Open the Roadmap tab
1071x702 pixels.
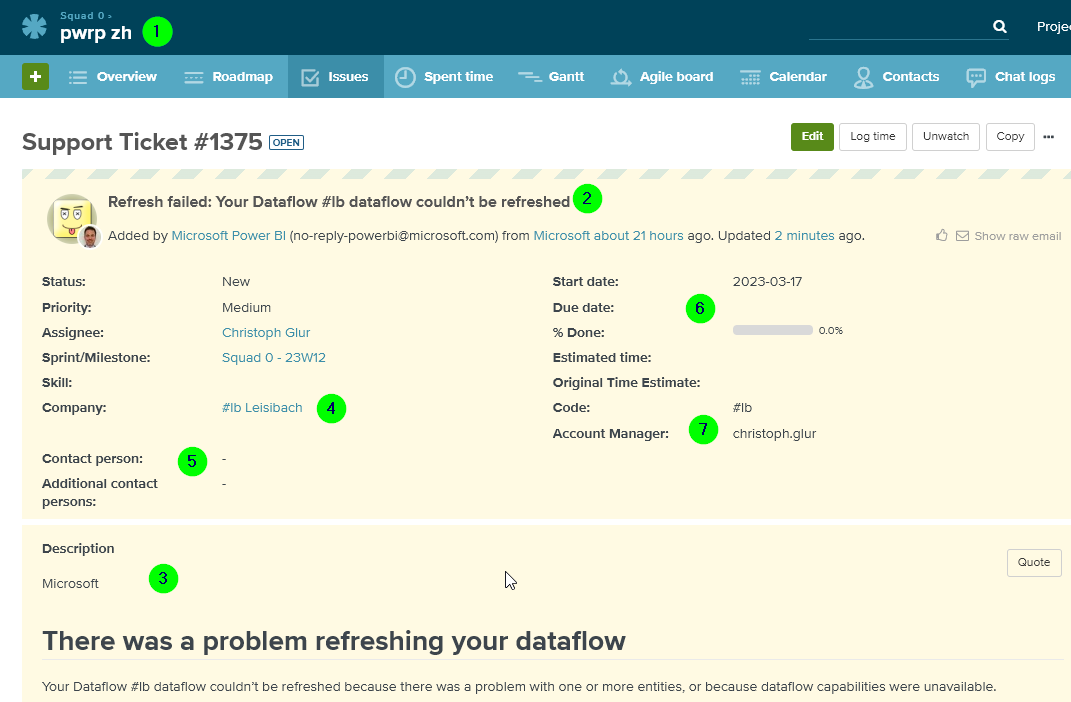[x=229, y=76]
